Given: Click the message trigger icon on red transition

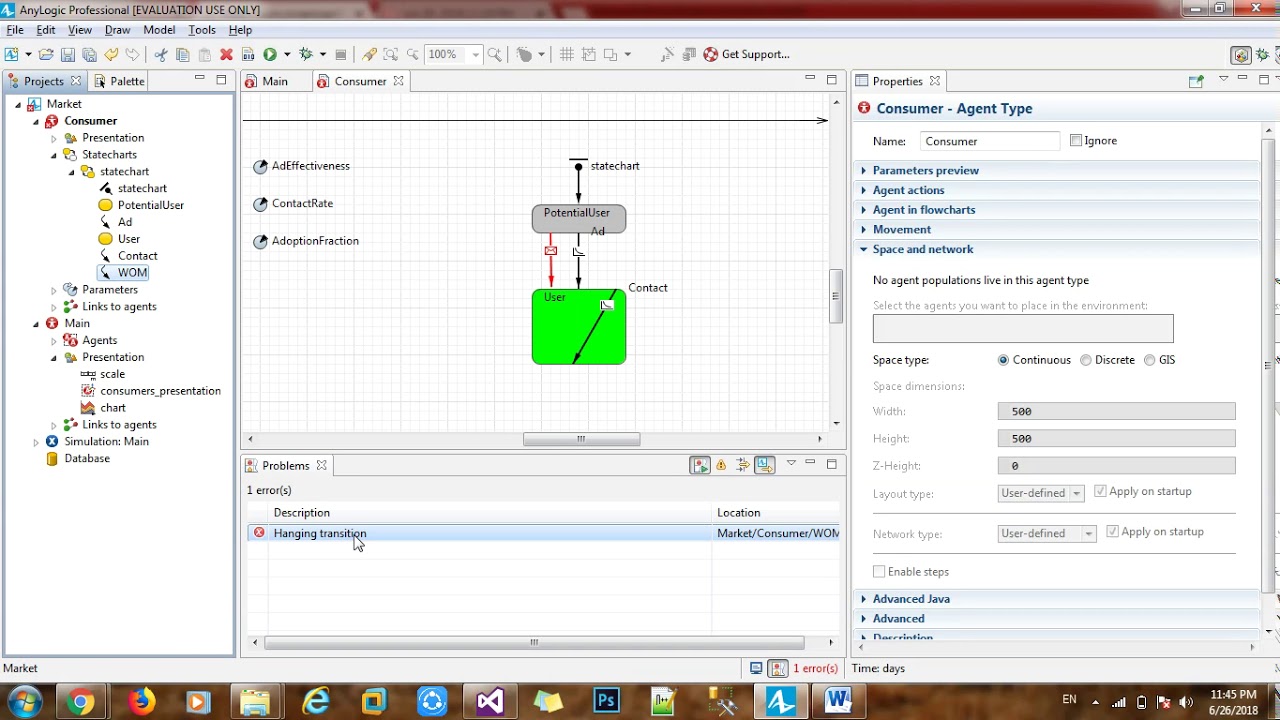Looking at the screenshot, I should pyautogui.click(x=550, y=250).
